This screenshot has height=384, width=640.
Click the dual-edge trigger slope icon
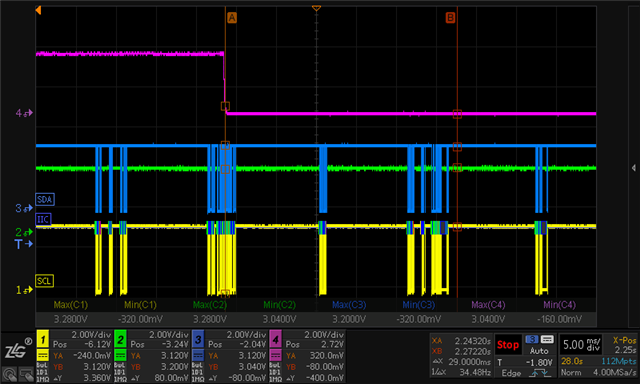[539, 373]
